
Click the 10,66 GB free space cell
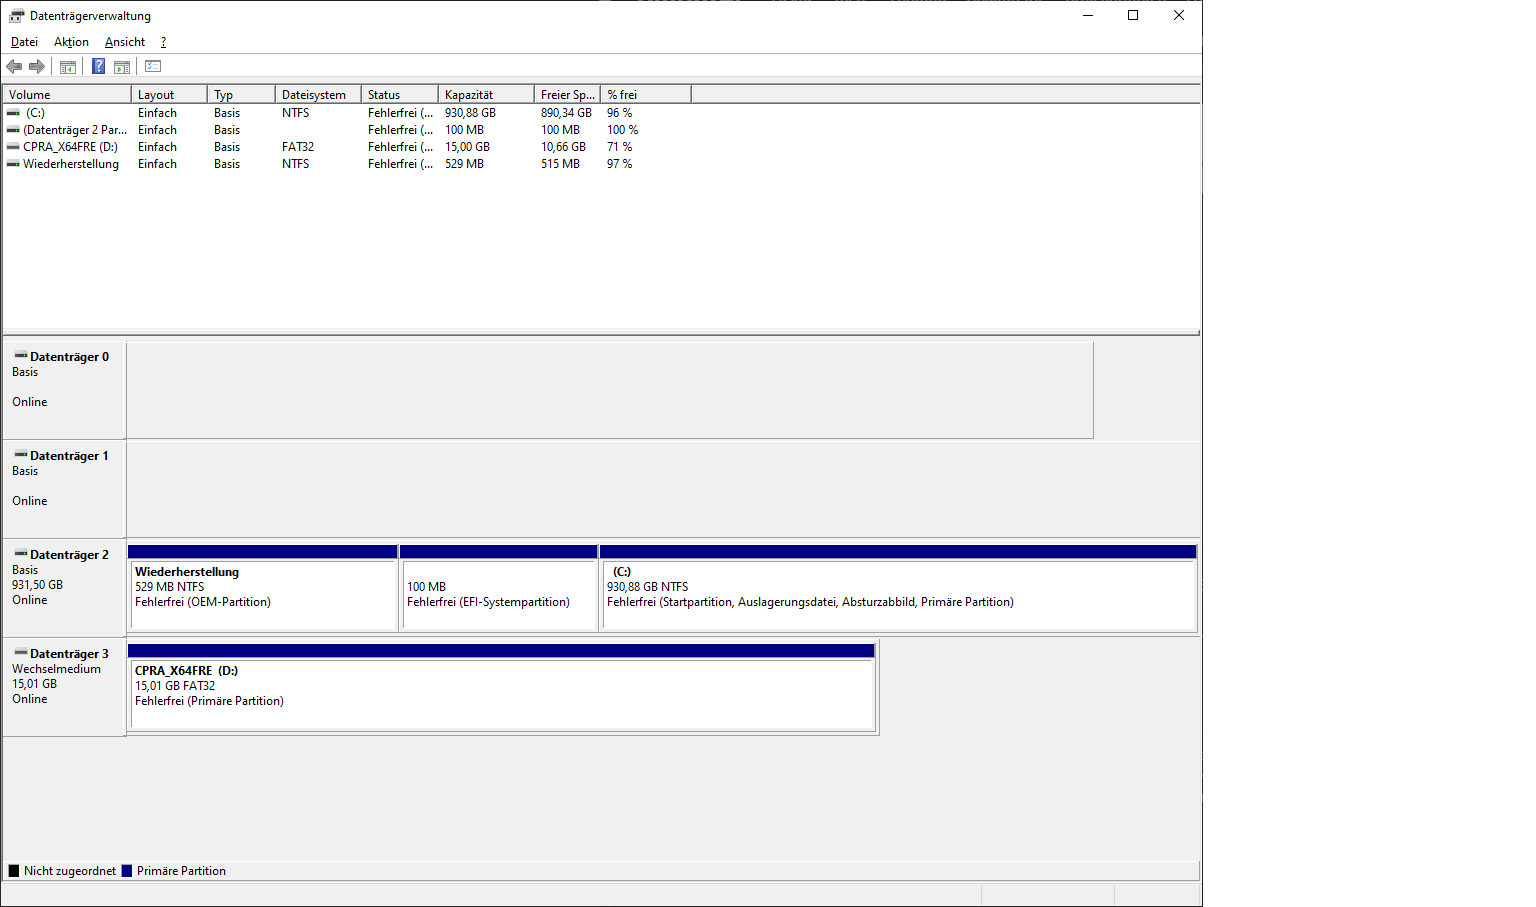pos(563,147)
